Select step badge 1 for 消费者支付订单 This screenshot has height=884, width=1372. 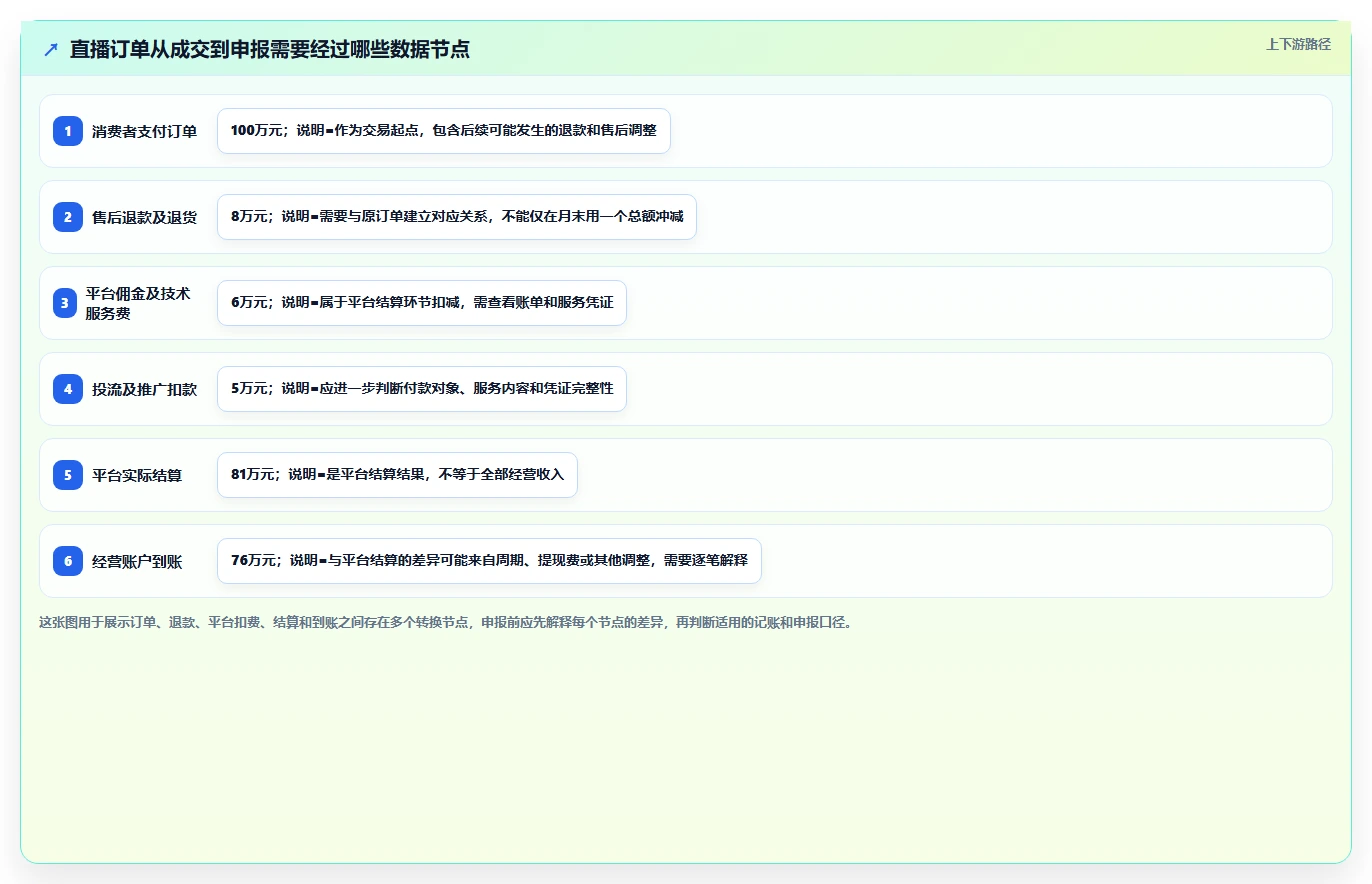point(68,131)
